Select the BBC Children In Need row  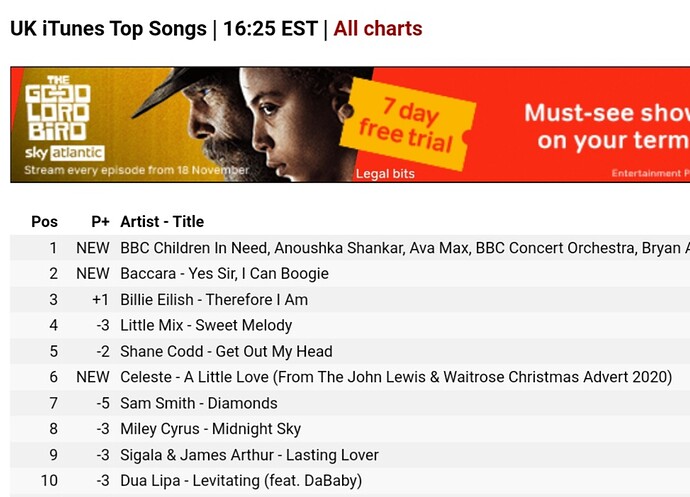350,248
